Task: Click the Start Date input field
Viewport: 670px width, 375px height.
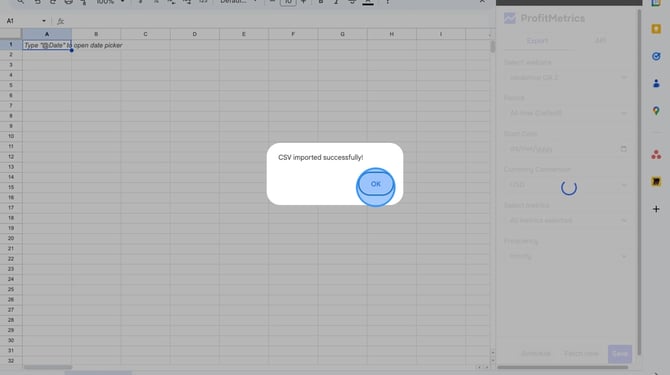Action: click(x=567, y=149)
